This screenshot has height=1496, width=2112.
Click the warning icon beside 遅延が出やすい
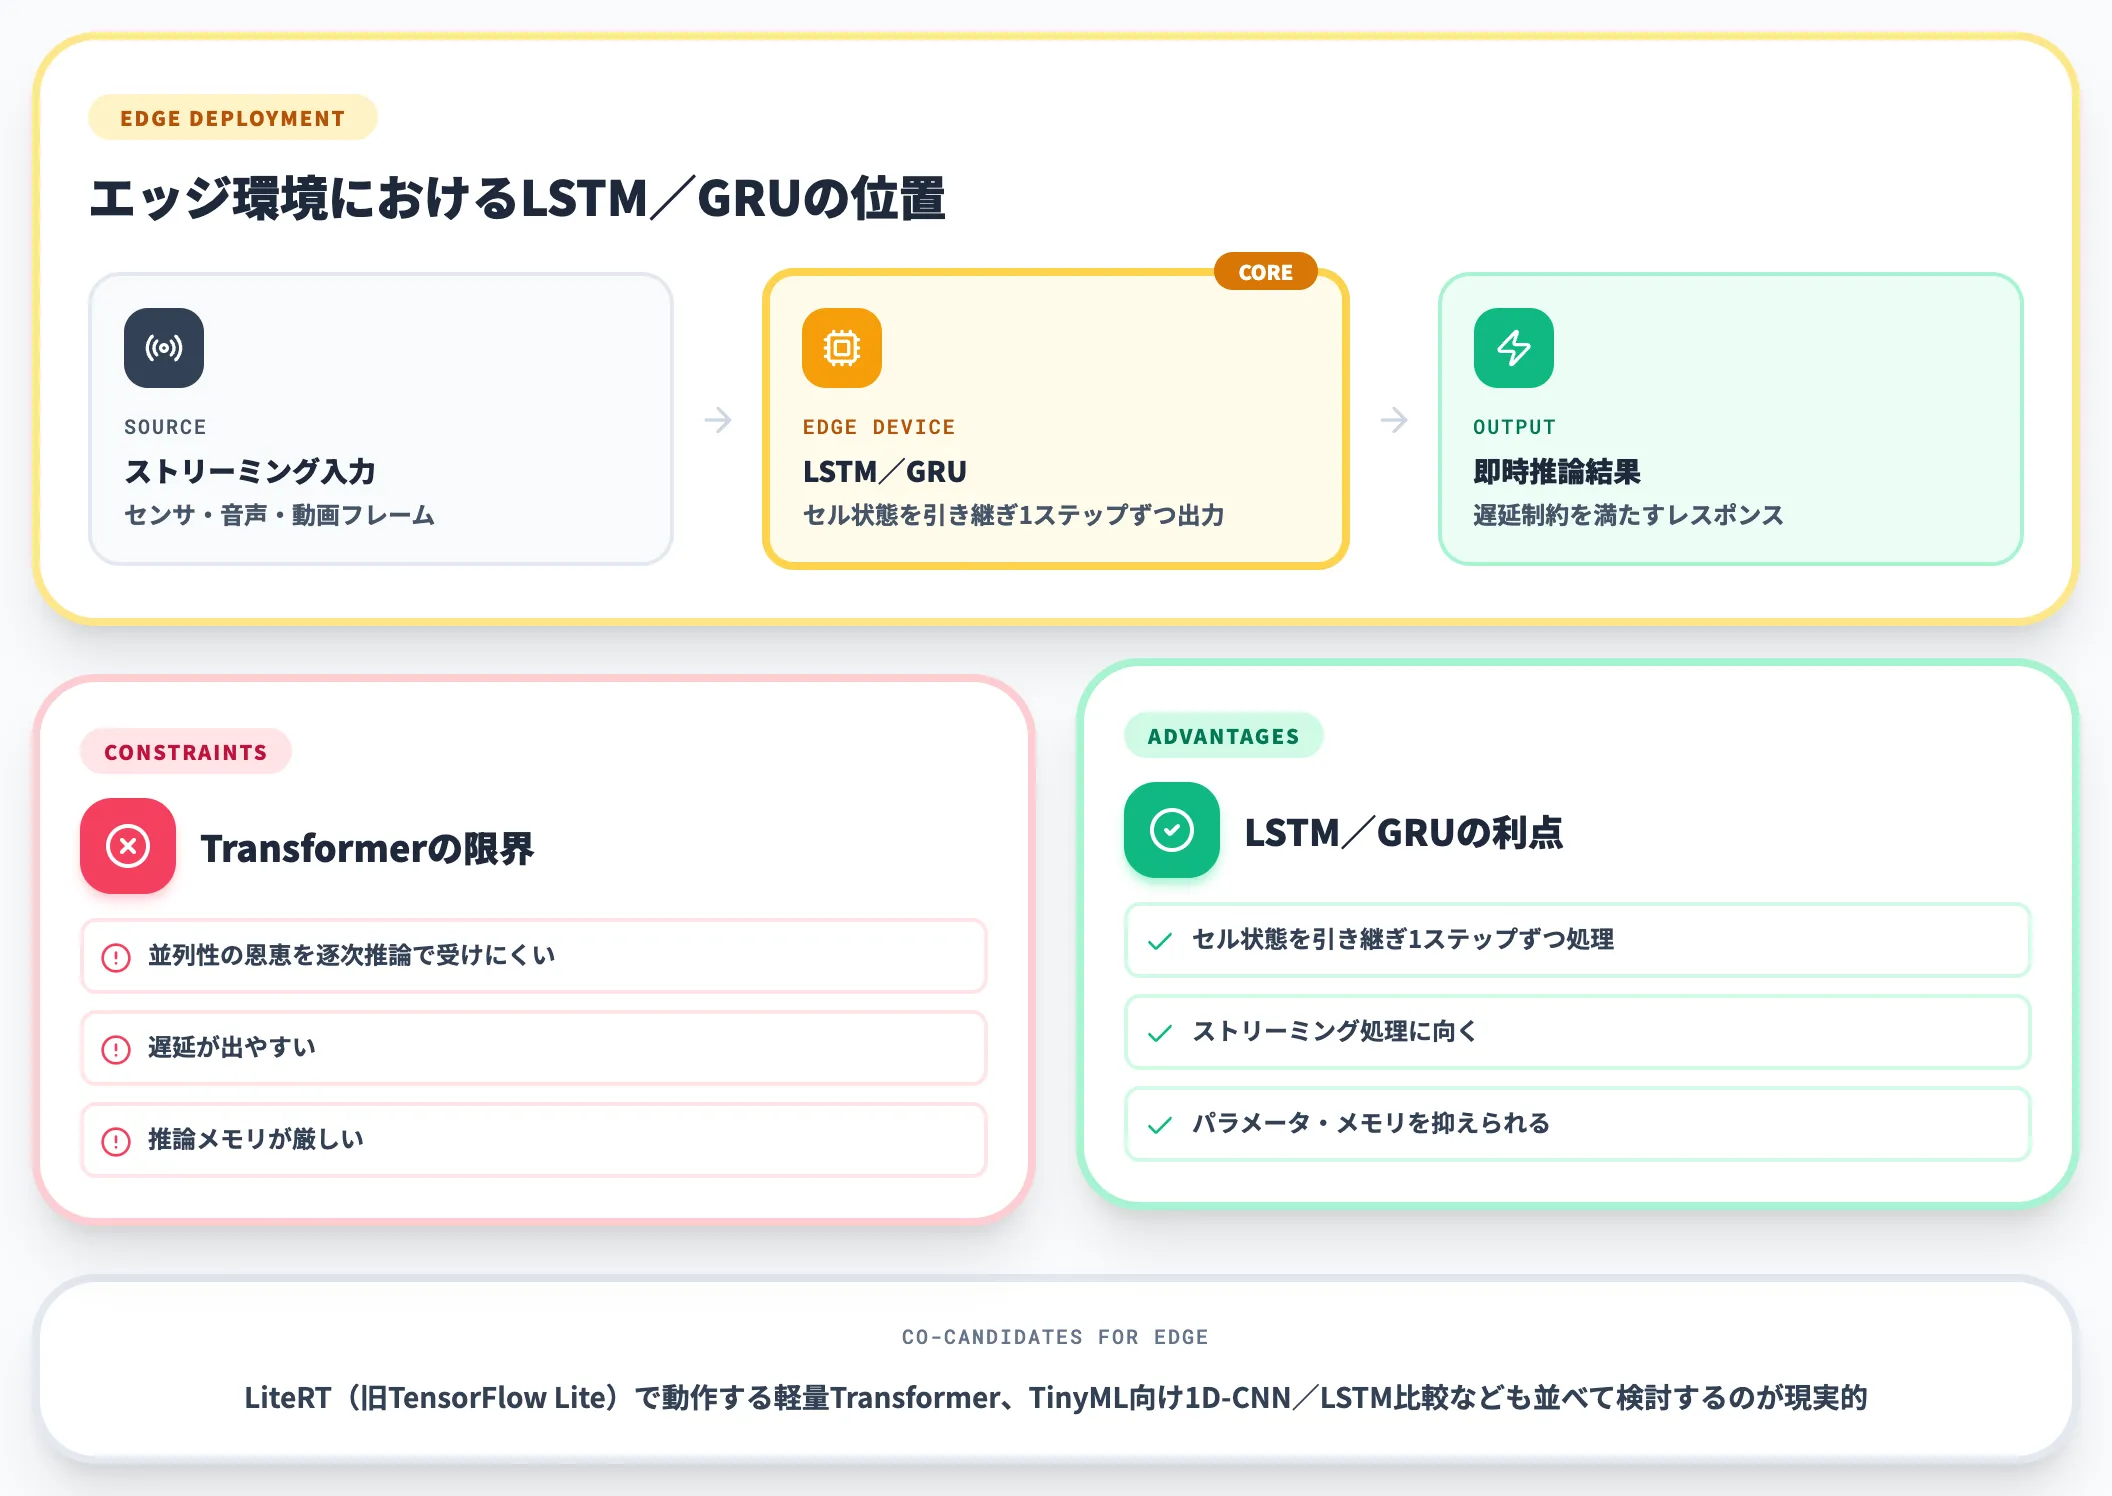(116, 1049)
